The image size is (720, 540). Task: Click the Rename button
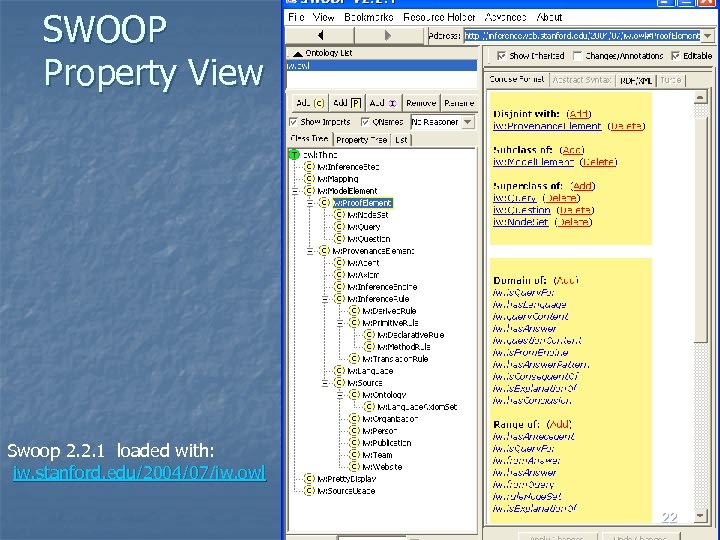click(x=459, y=103)
